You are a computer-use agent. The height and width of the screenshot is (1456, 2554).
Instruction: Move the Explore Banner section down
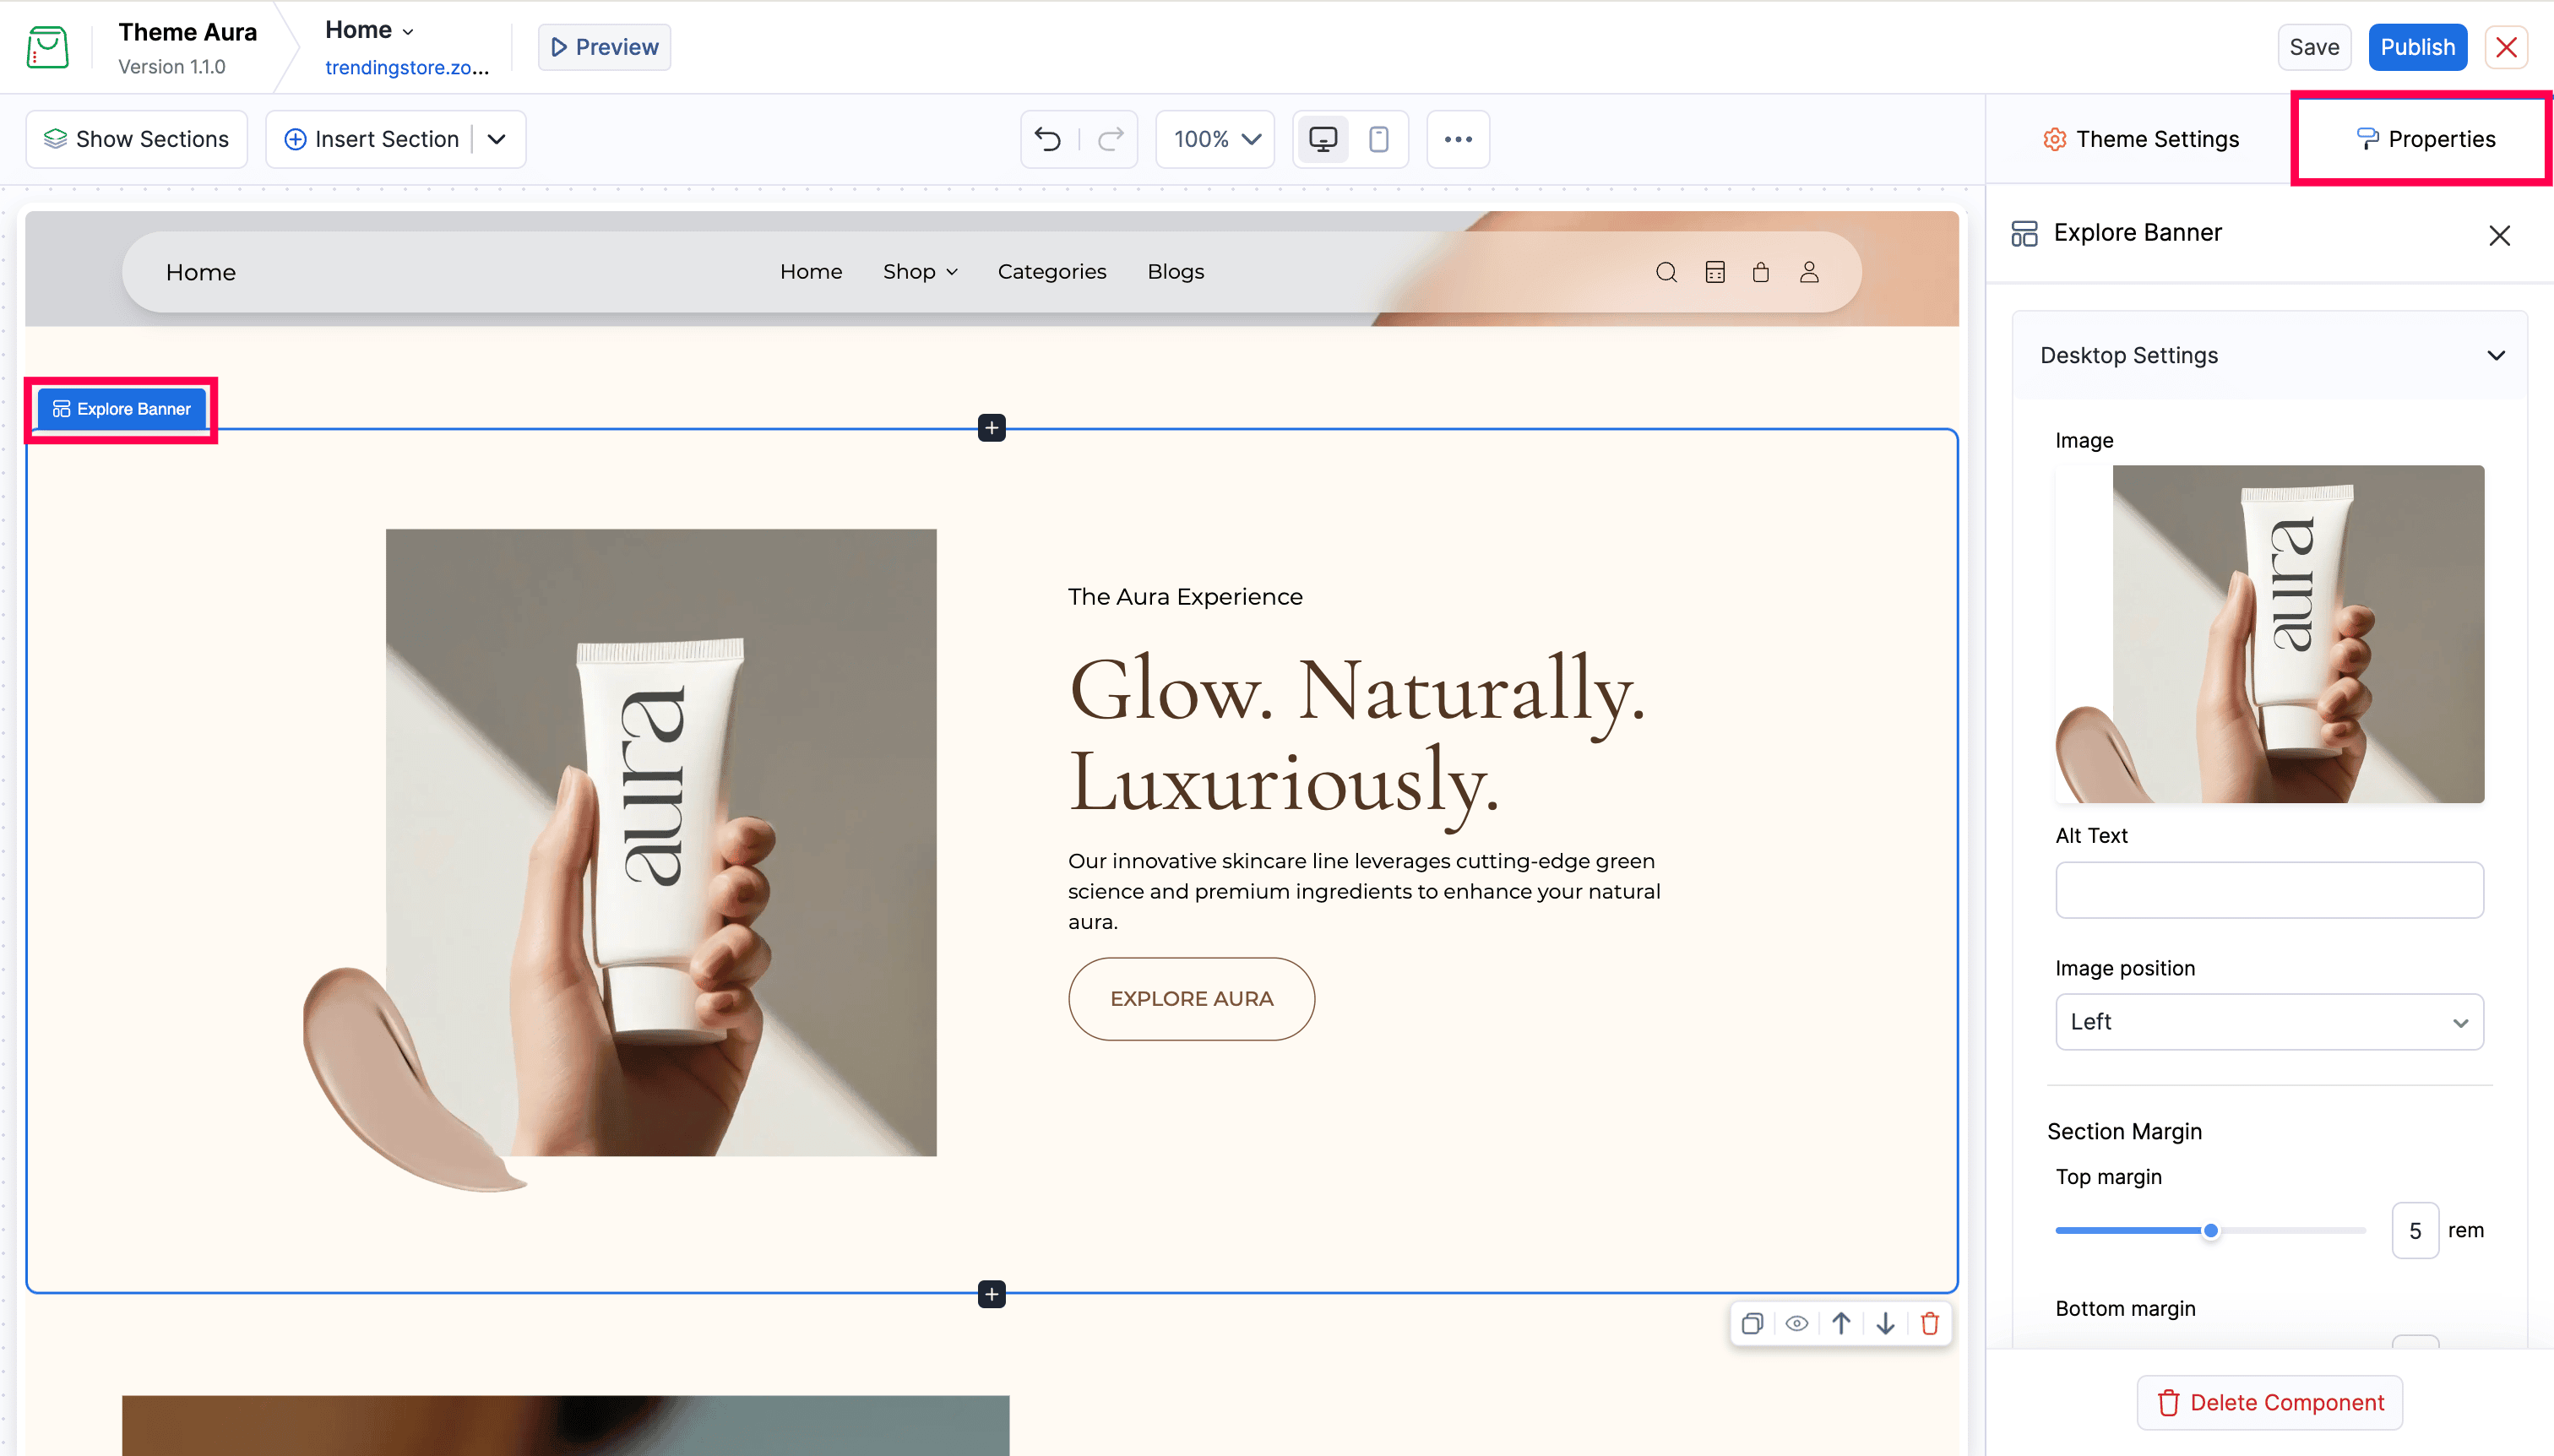(1885, 1323)
